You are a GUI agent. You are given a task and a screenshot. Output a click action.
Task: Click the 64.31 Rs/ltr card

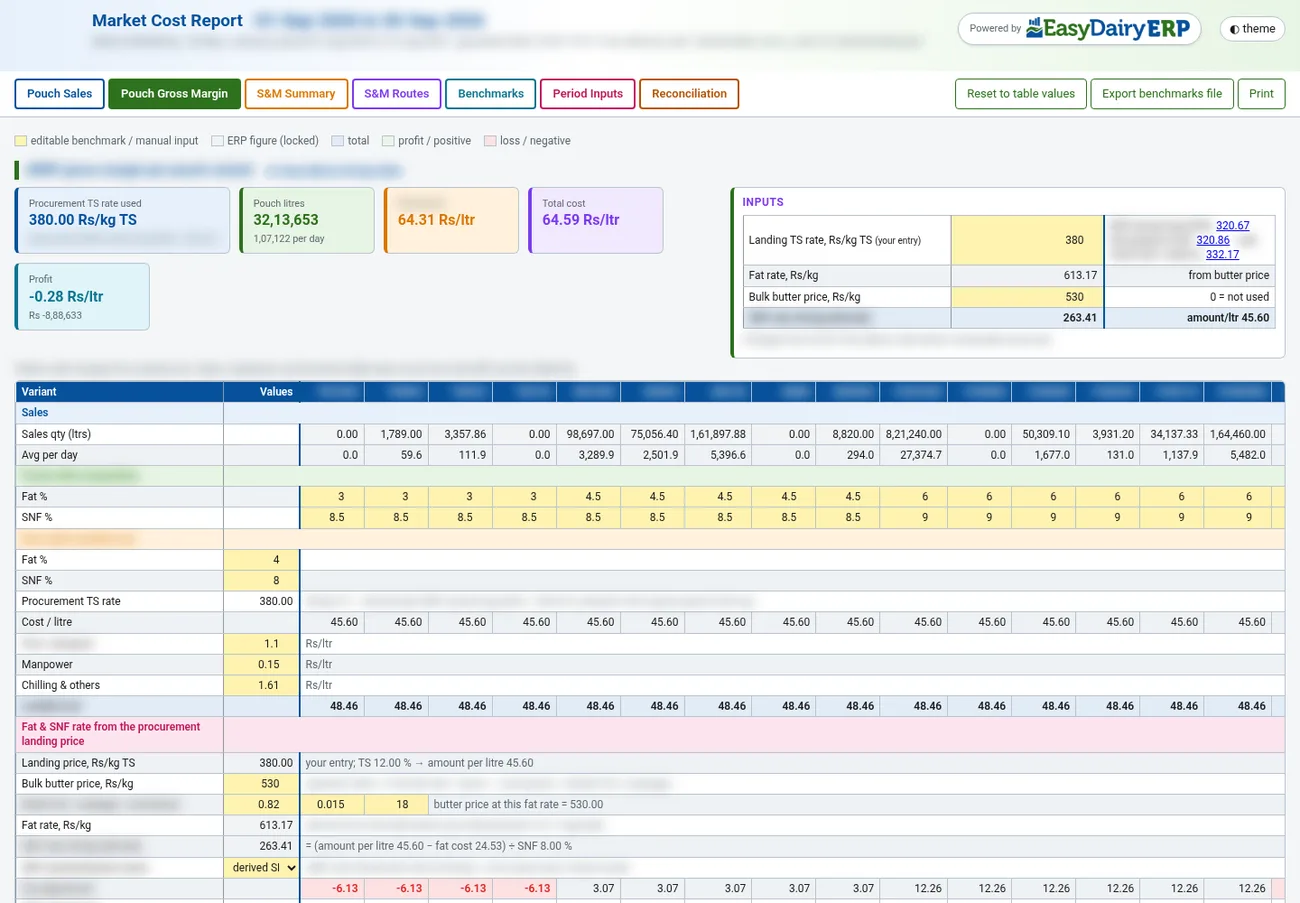tap(451, 220)
